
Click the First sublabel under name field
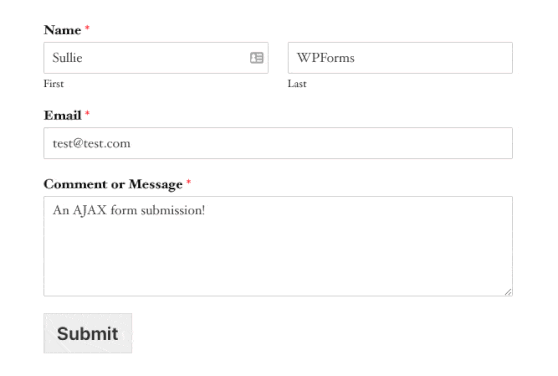53,84
